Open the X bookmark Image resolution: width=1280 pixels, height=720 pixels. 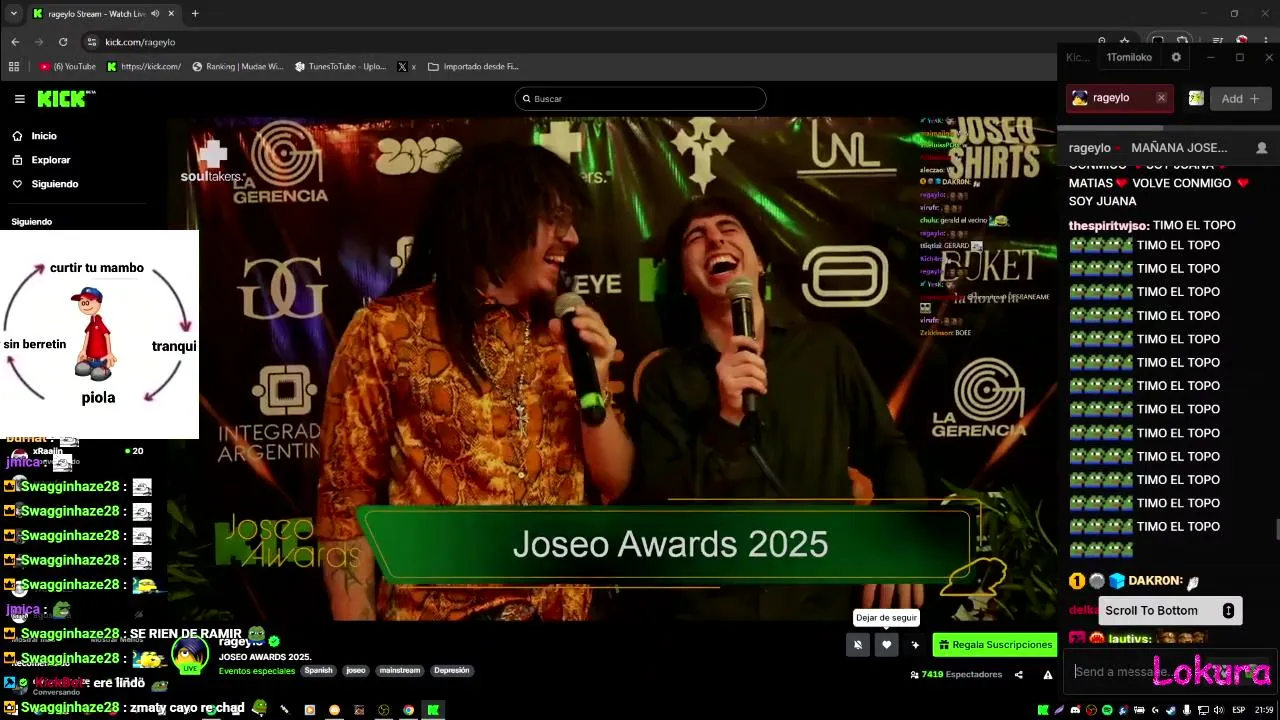pyautogui.click(x=406, y=67)
